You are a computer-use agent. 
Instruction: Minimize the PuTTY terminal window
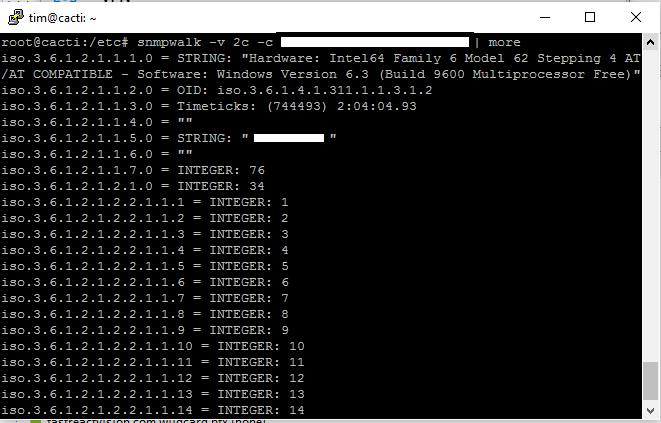pyautogui.click(x=545, y=17)
